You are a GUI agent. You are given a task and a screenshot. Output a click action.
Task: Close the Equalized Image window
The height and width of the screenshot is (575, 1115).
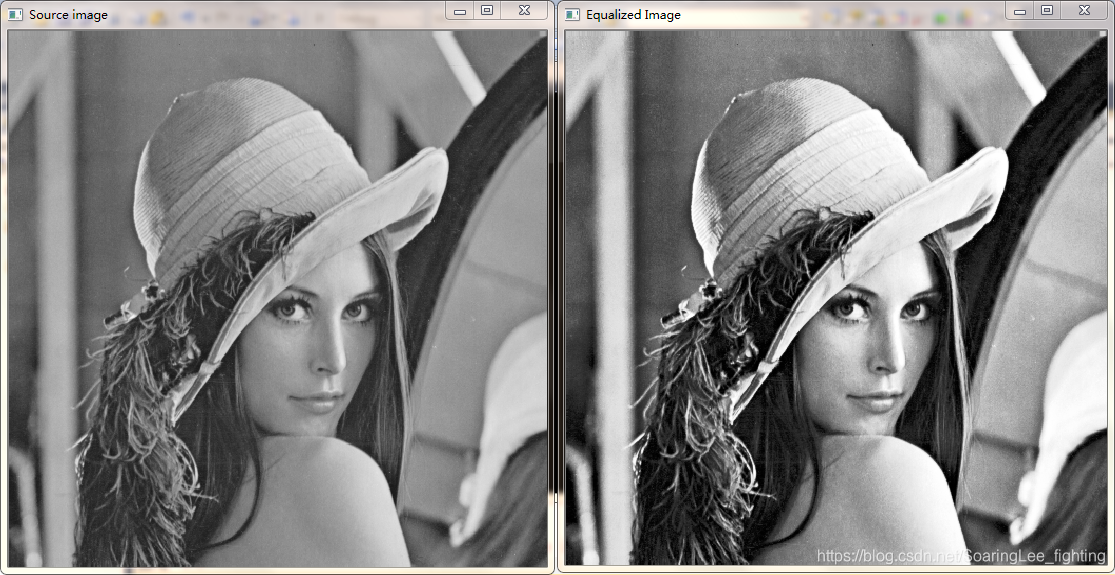[x=1084, y=11]
